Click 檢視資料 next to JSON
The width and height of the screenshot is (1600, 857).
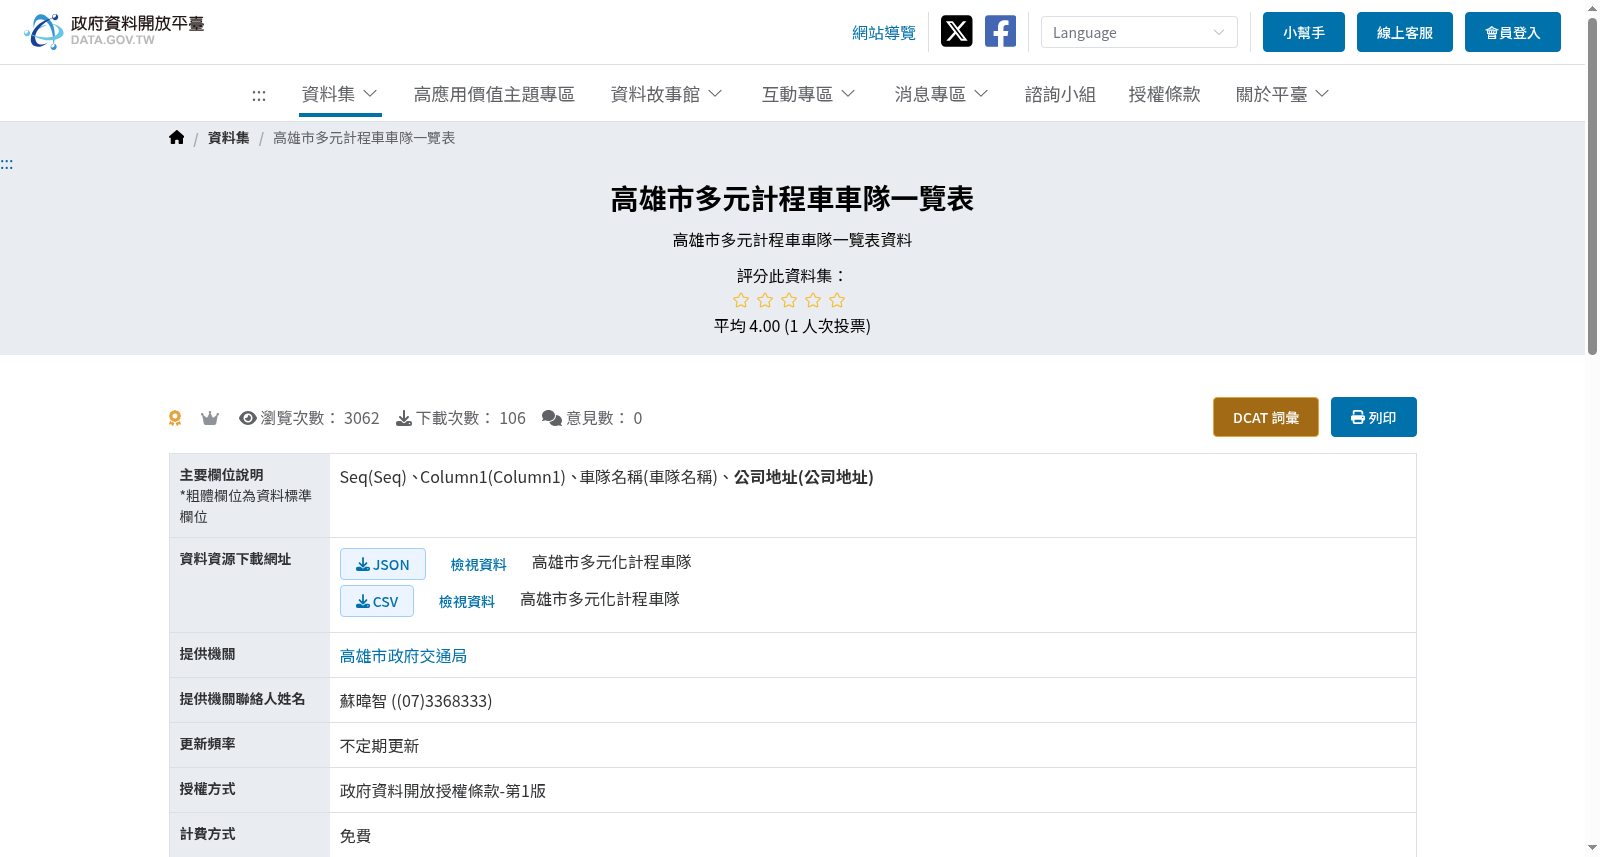click(x=479, y=565)
